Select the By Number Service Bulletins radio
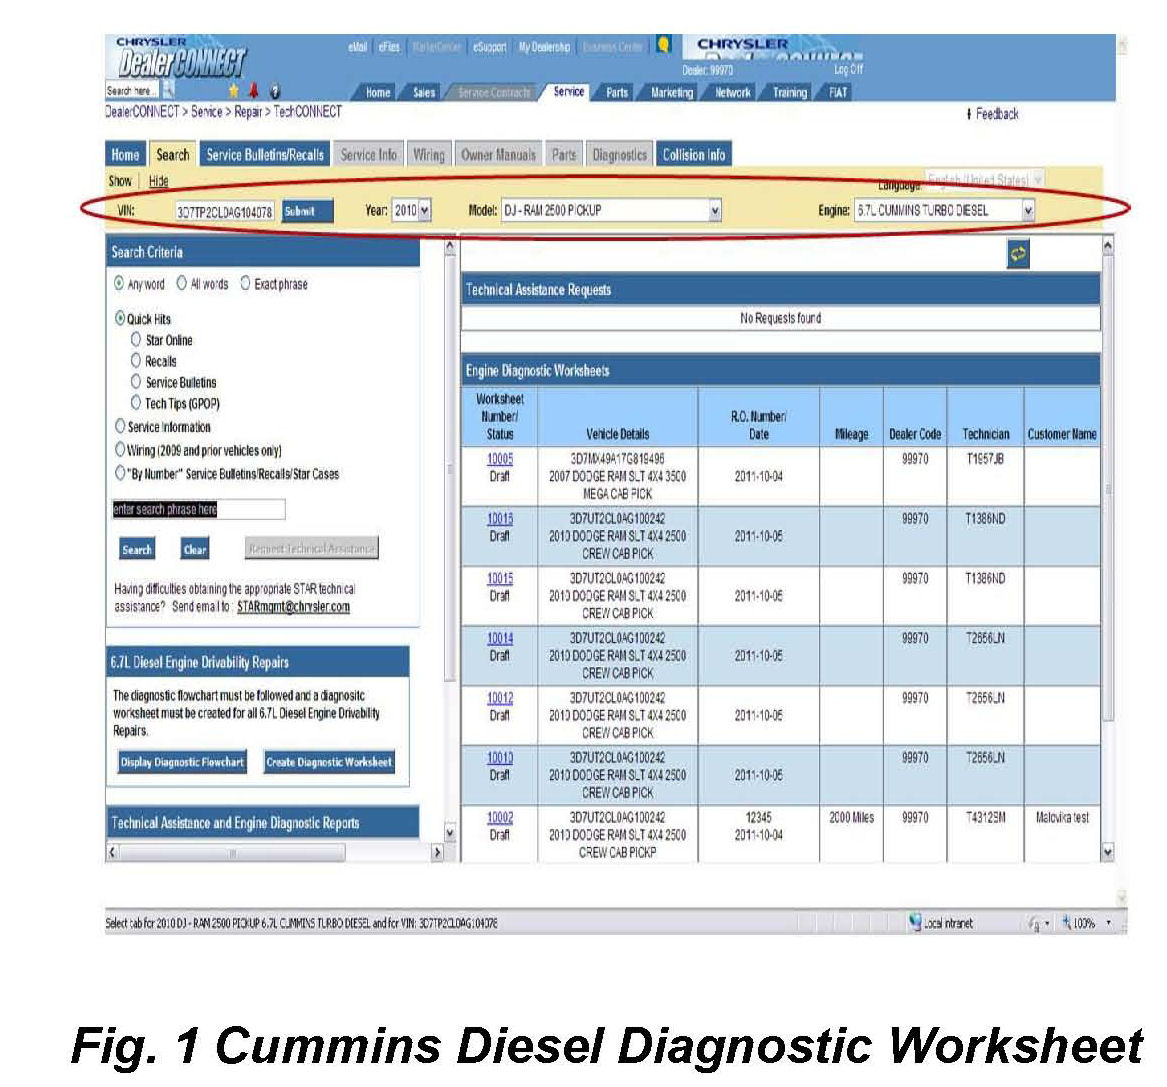The width and height of the screenshot is (1167, 1087). [x=120, y=473]
